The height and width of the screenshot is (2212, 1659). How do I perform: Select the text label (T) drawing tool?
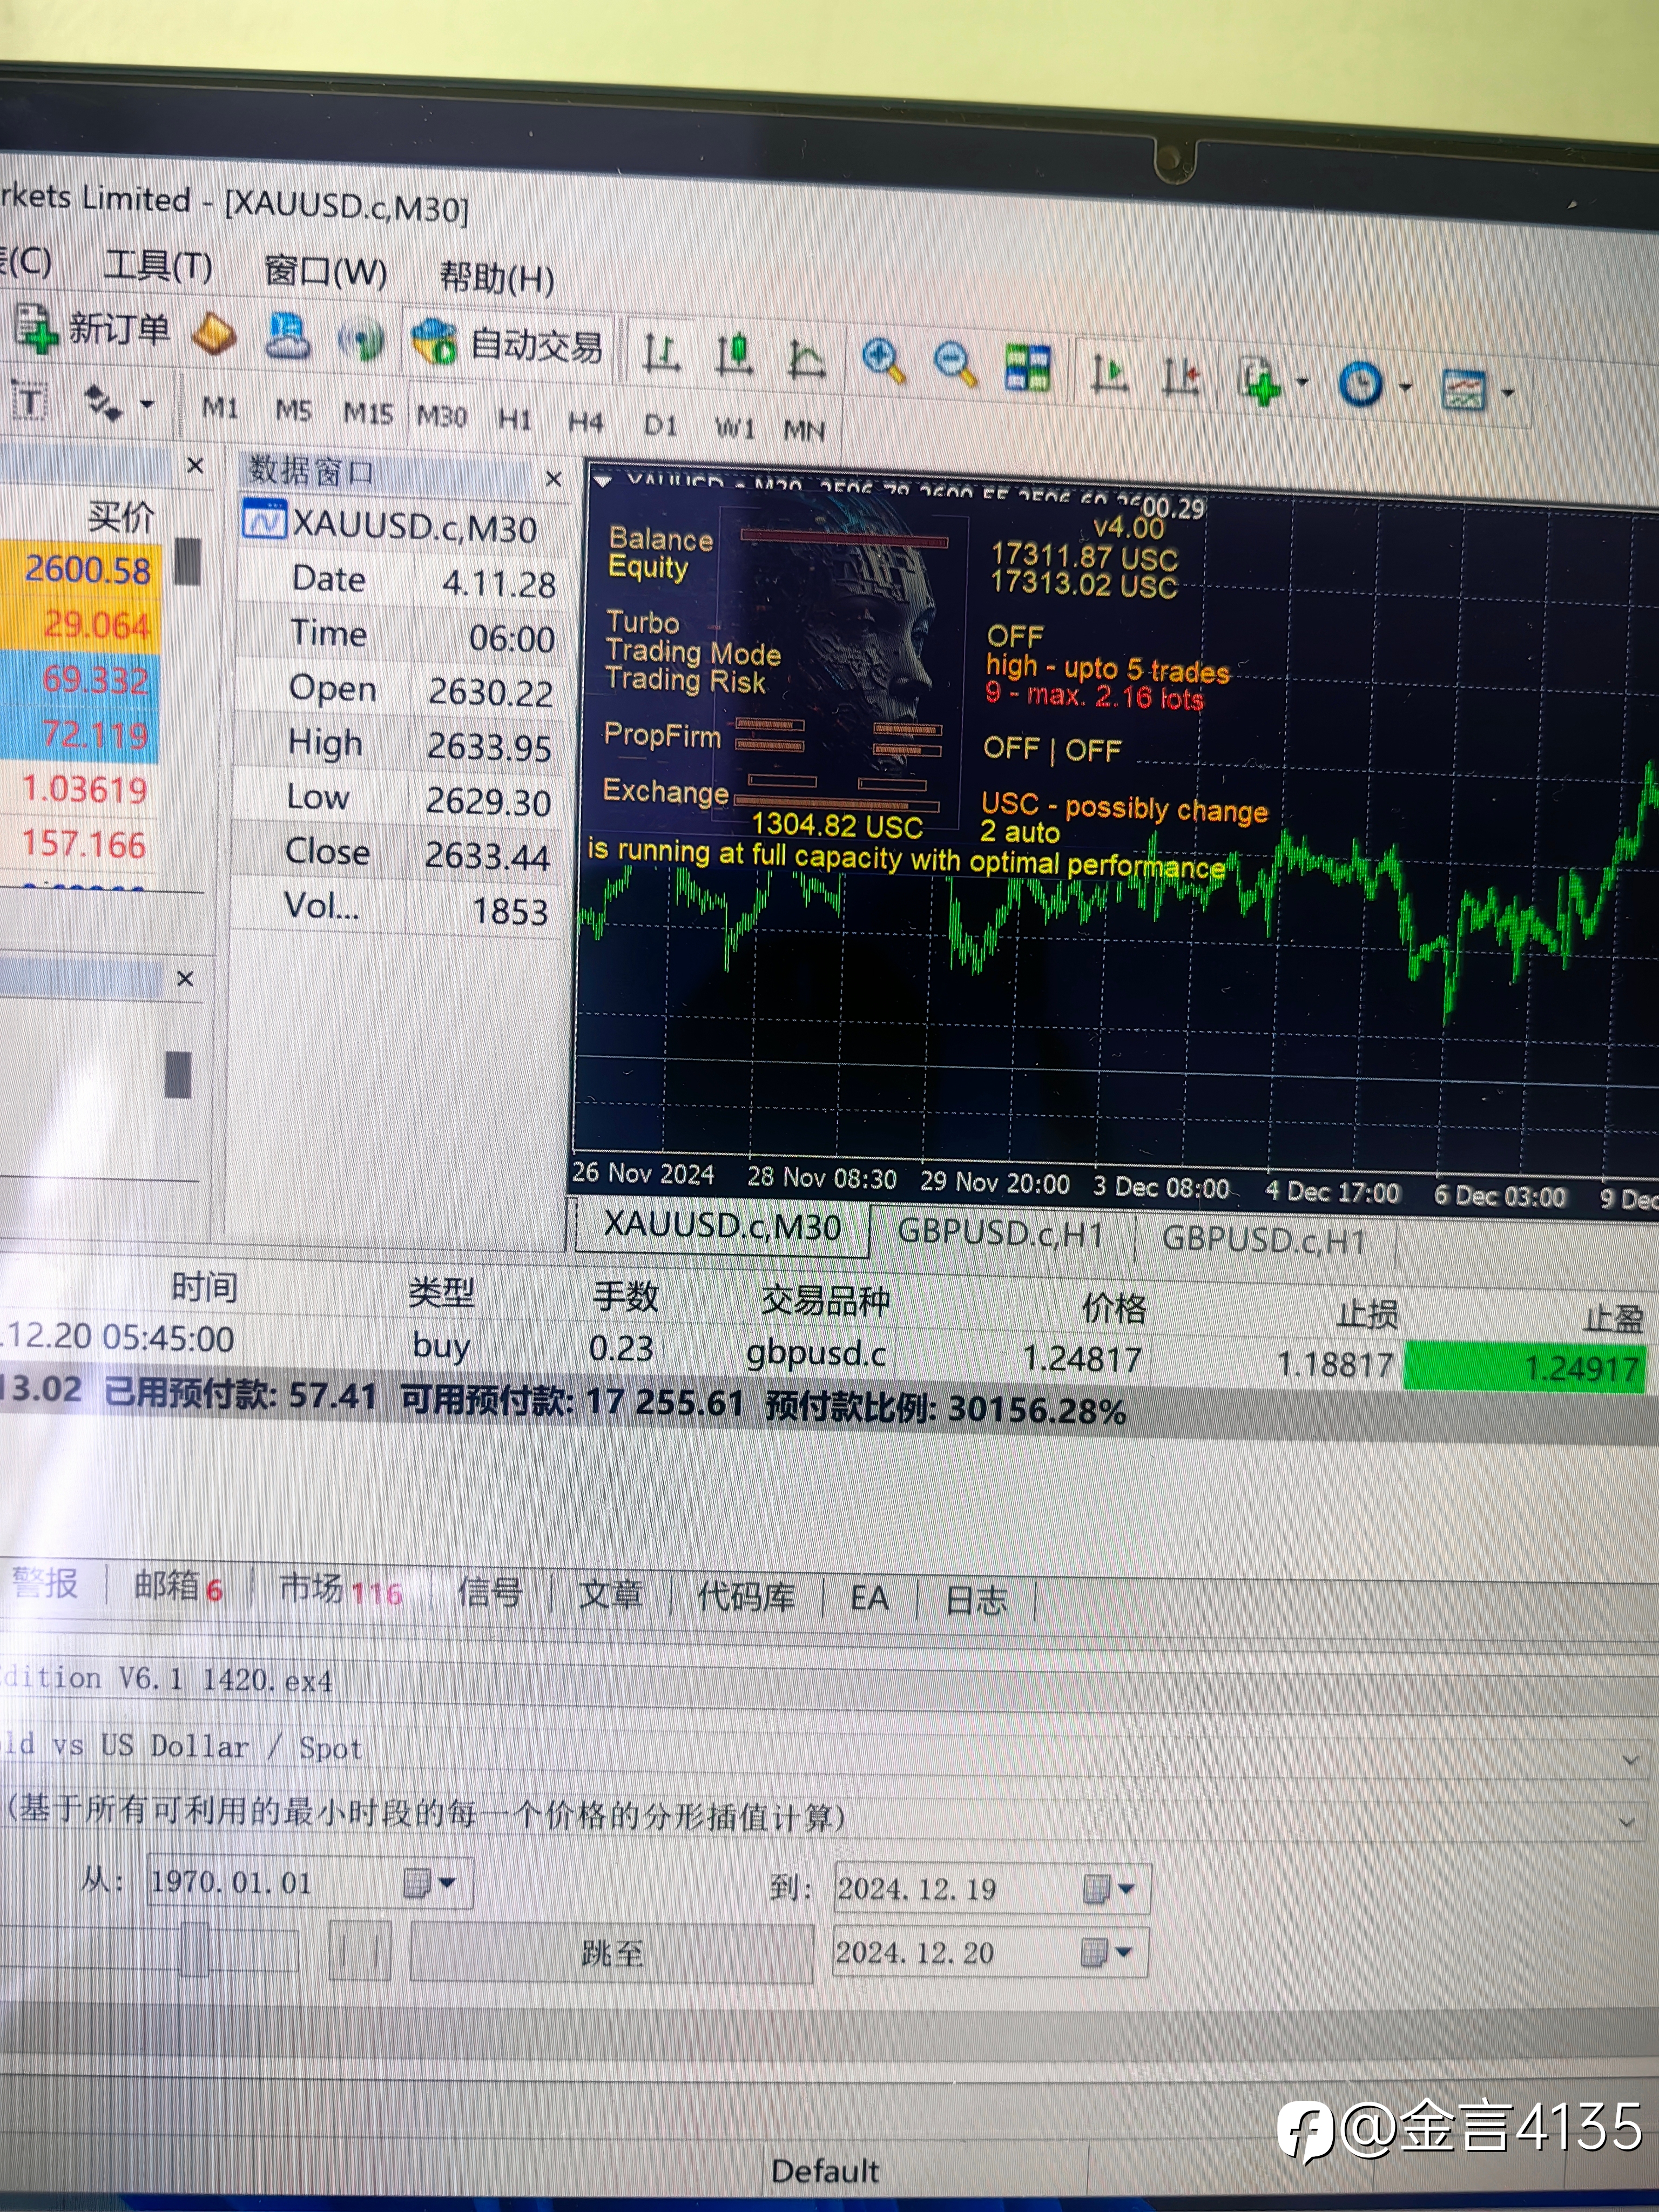click(30, 402)
